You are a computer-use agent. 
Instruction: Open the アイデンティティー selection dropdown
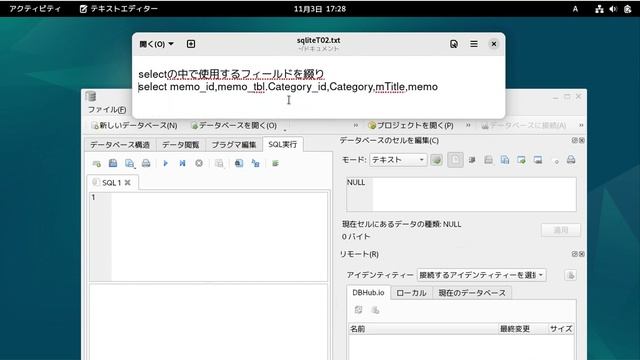pyautogui.click(x=481, y=276)
